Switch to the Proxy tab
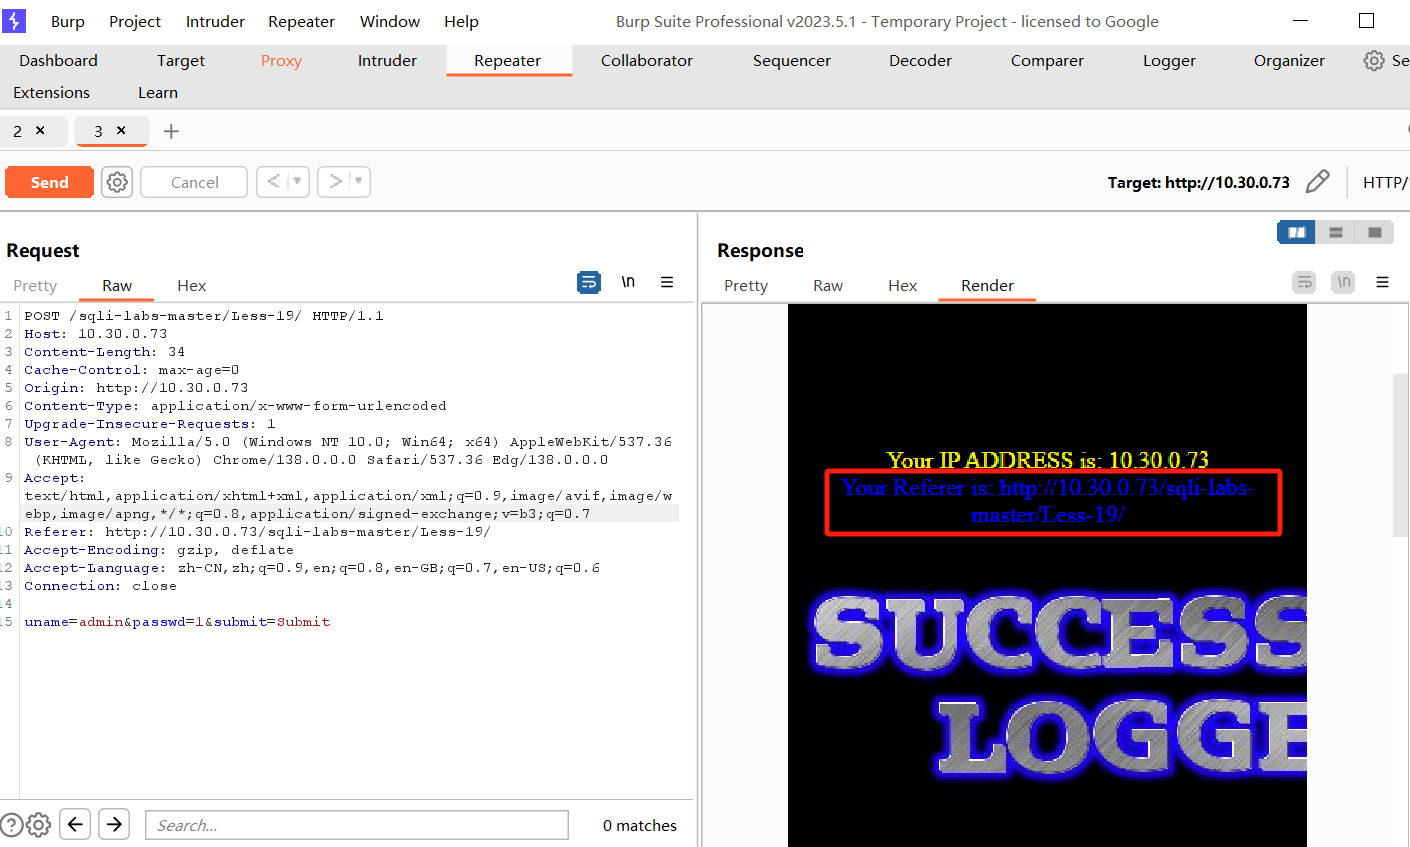This screenshot has height=847, width=1410. (x=281, y=61)
